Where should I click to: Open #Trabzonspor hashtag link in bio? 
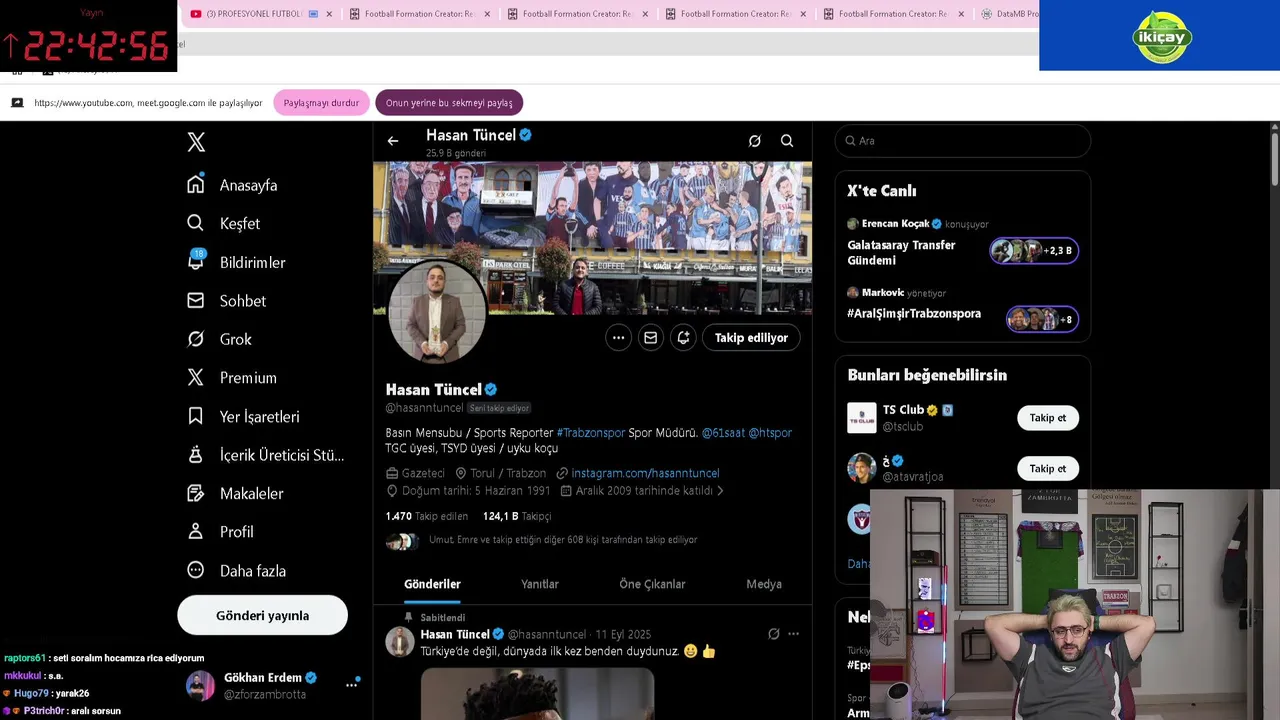pyautogui.click(x=590, y=433)
